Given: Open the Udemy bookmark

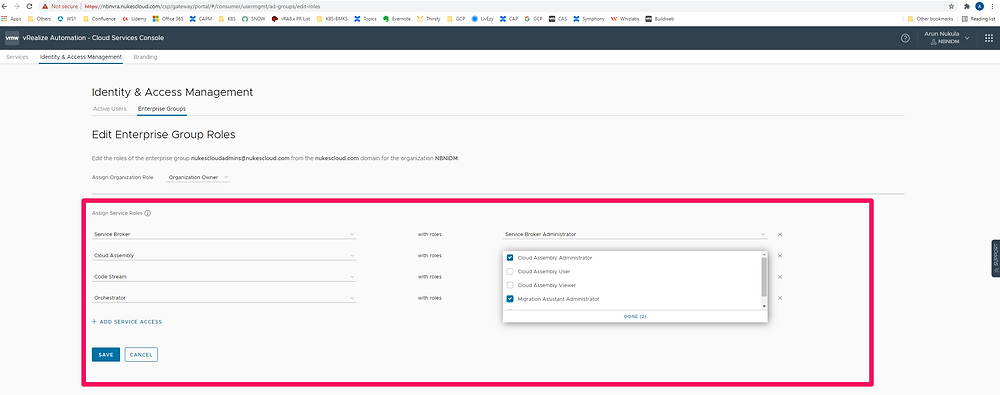Looking at the screenshot, I should click(x=135, y=19).
